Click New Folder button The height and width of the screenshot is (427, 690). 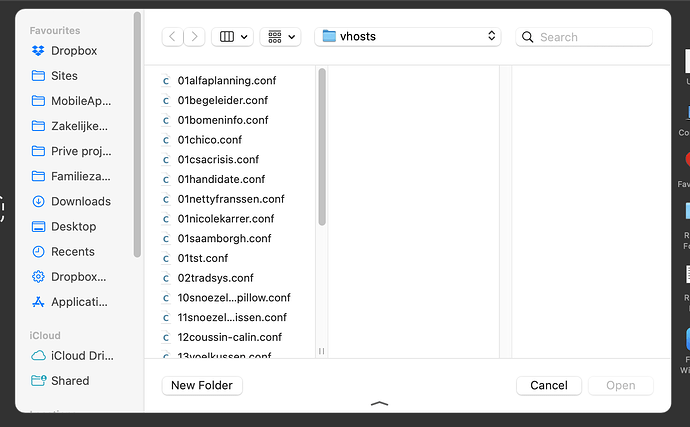[x=202, y=385]
